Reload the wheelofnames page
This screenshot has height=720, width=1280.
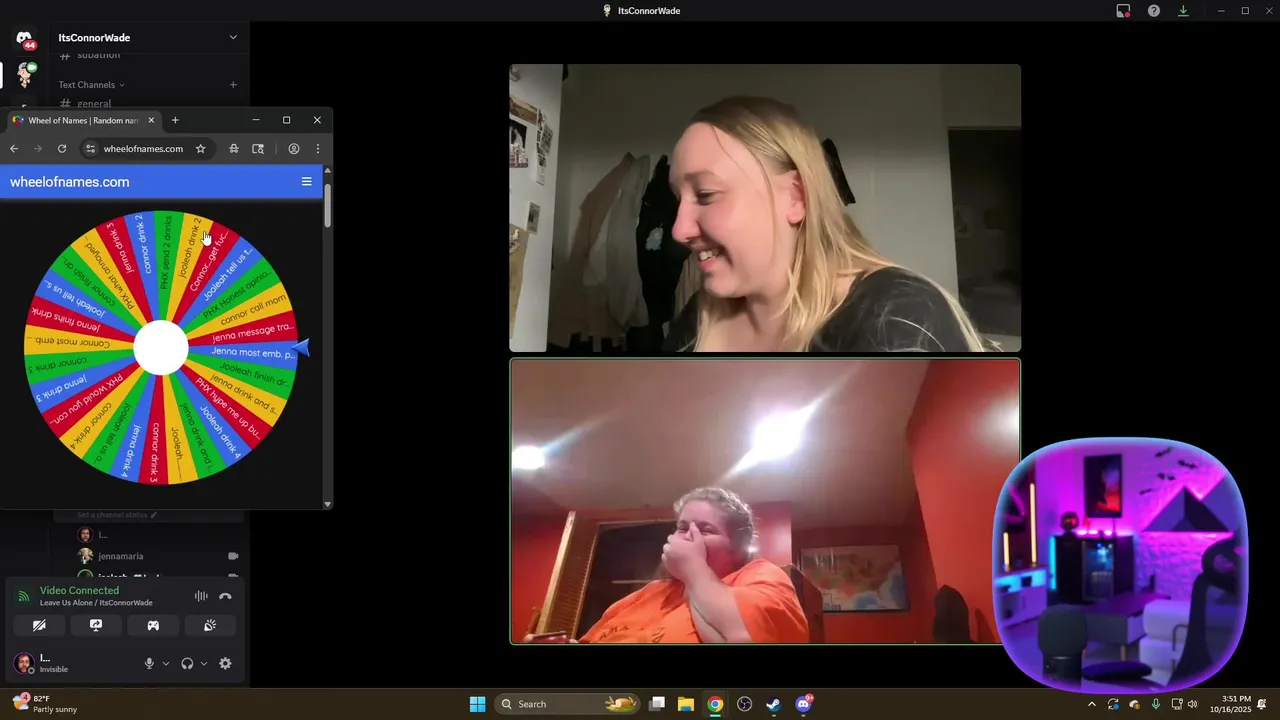[x=62, y=149]
